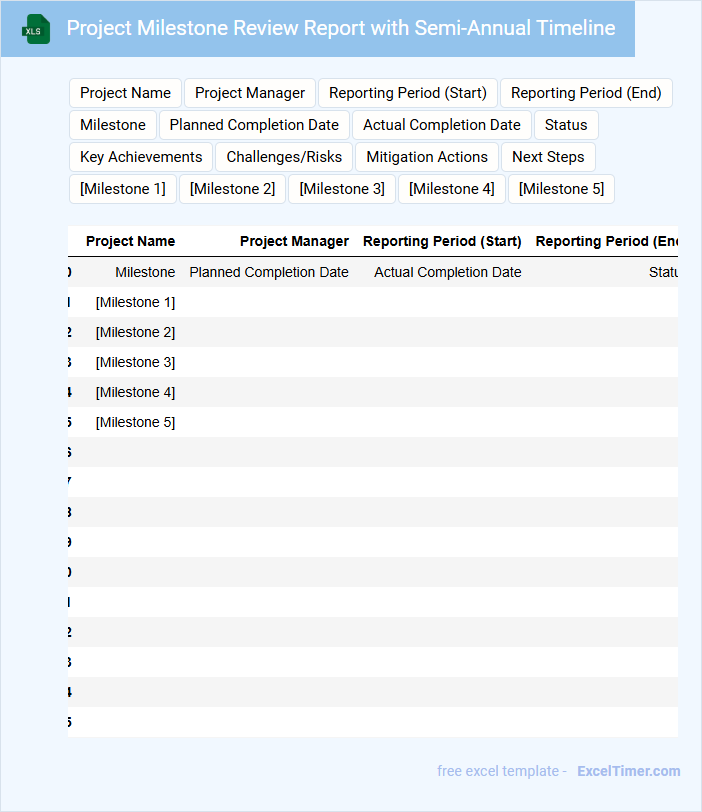Click the [Milestone 4] tag button

coord(452,190)
